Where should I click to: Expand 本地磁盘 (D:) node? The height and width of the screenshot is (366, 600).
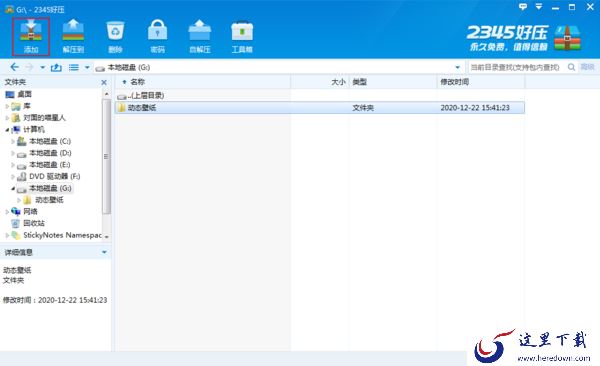[x=13, y=153]
